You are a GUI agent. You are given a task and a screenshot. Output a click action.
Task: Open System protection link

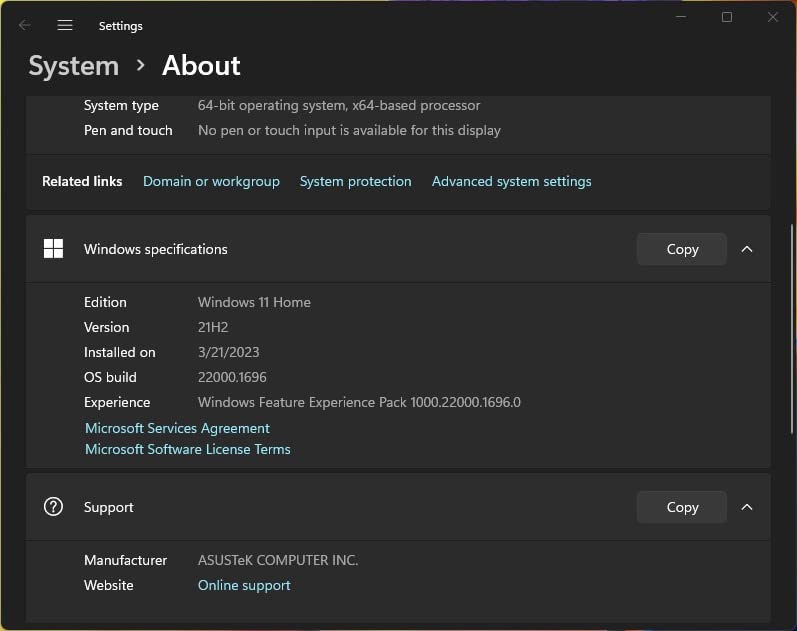coord(355,182)
